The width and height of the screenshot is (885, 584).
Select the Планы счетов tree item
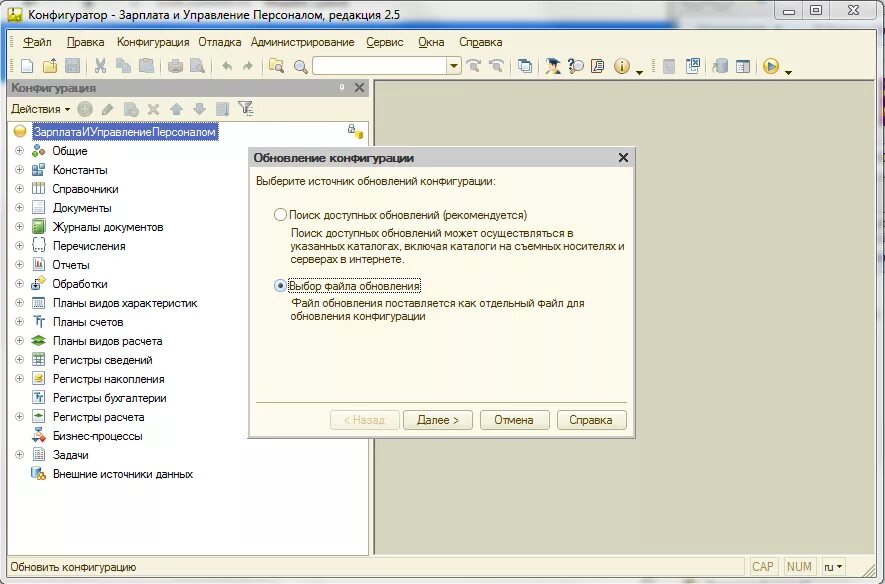(88, 322)
